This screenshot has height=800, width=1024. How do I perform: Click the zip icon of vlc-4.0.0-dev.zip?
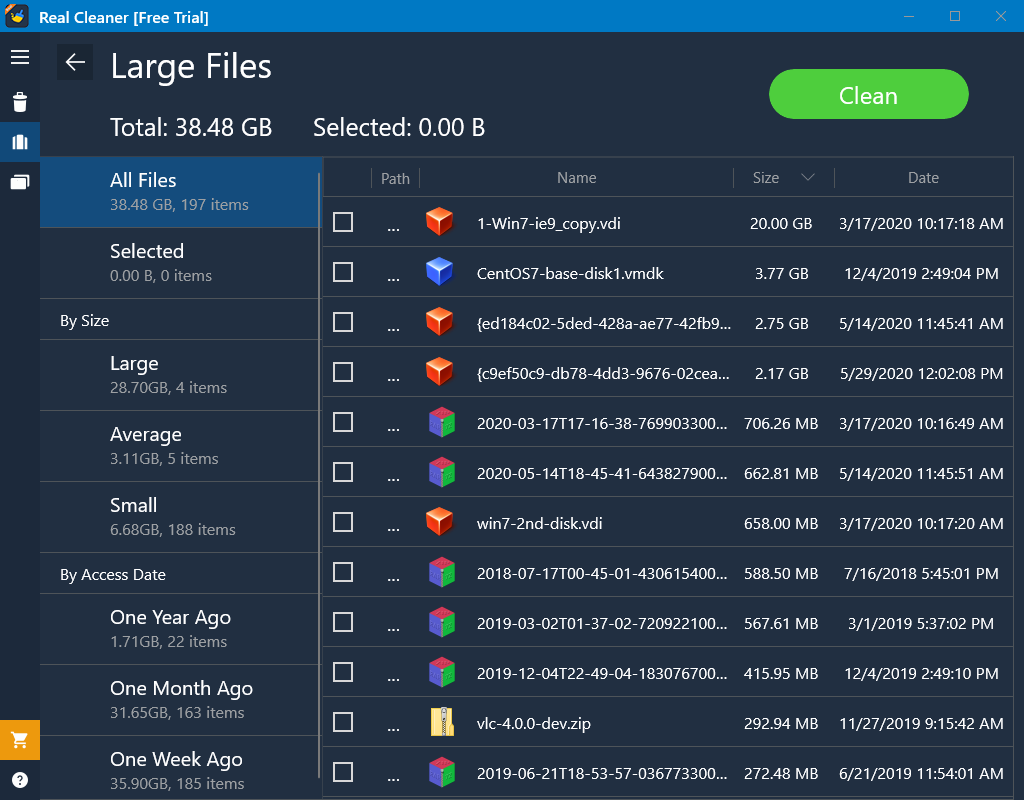click(x=442, y=722)
